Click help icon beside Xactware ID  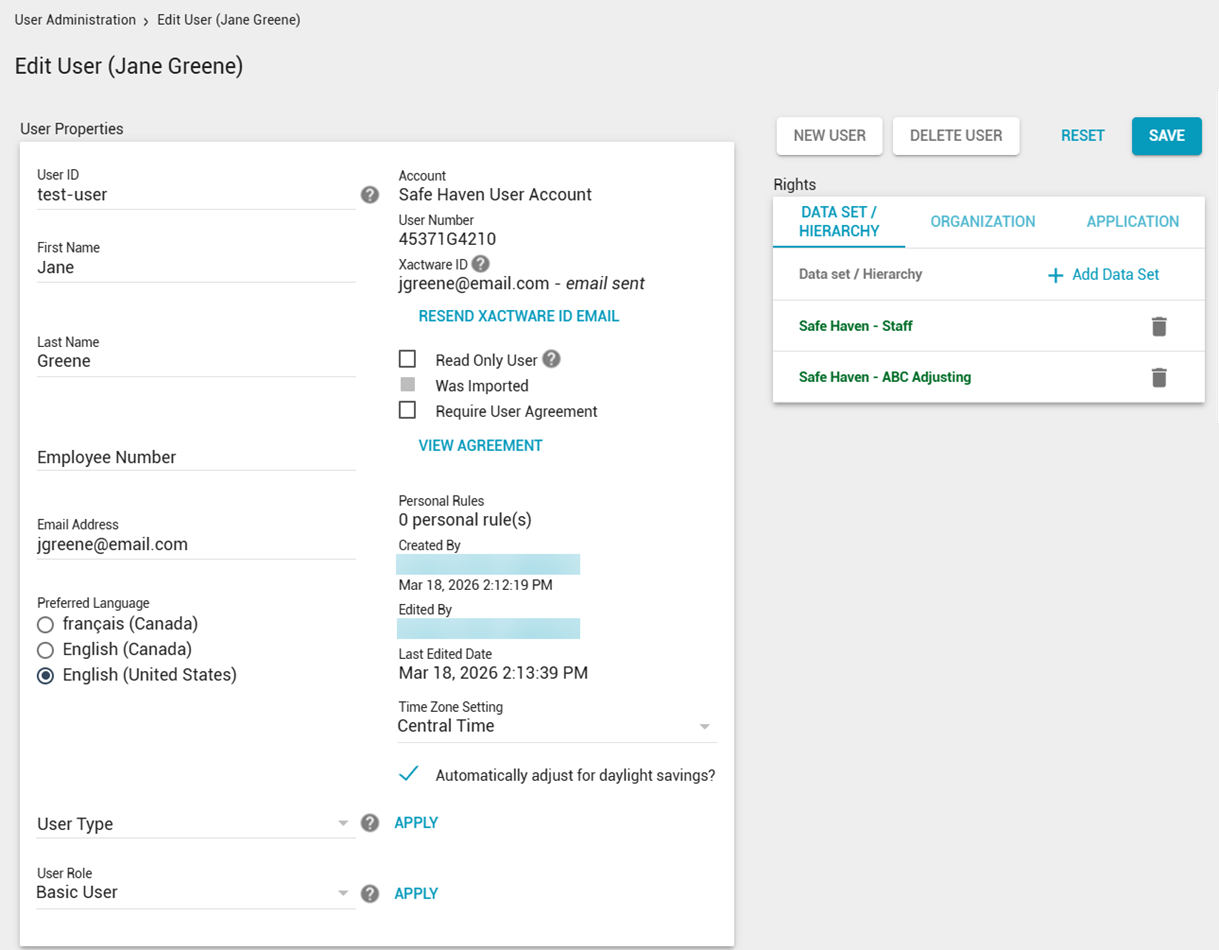480,264
